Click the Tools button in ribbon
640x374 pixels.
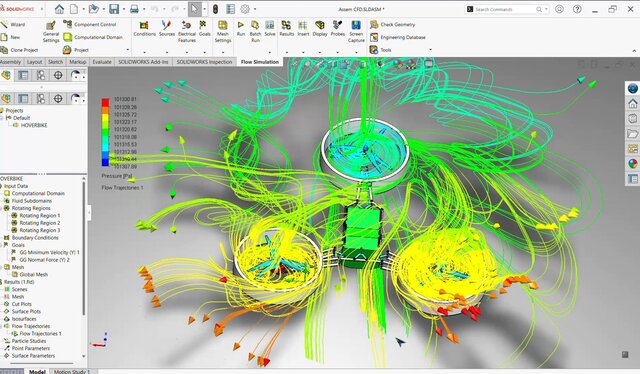[381, 50]
